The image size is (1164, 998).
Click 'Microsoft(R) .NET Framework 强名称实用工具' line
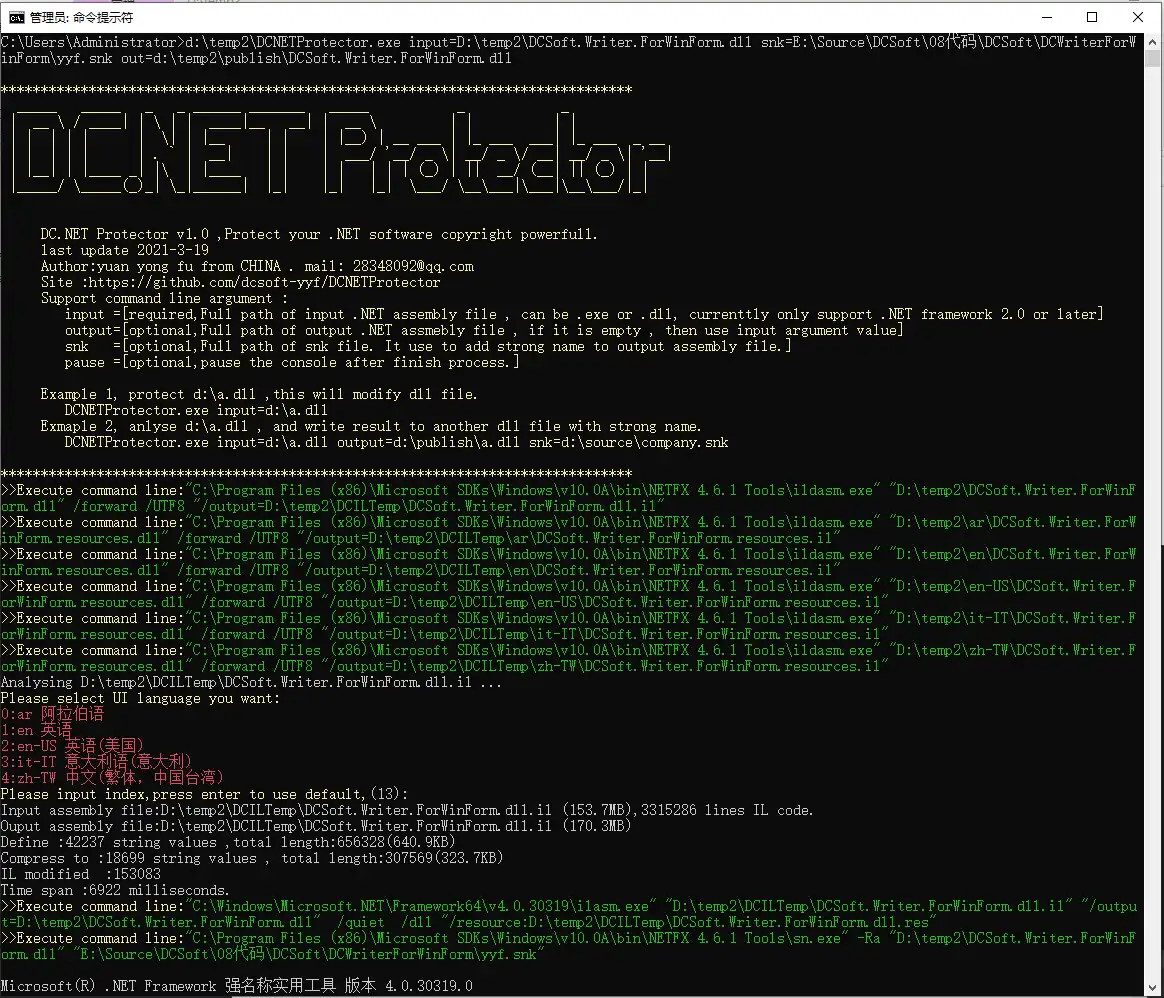click(x=237, y=986)
